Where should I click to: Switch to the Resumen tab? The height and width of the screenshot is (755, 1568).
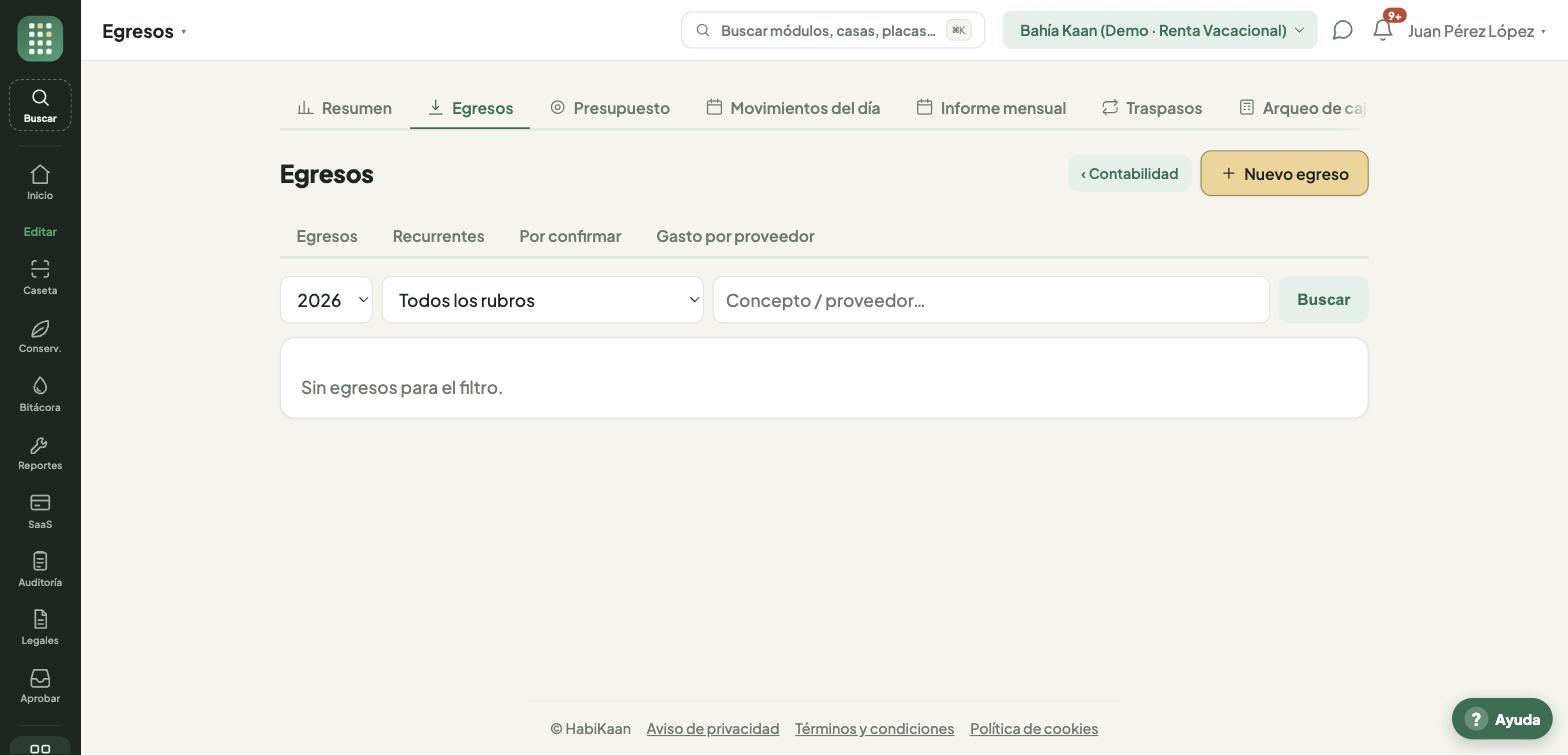coord(345,107)
